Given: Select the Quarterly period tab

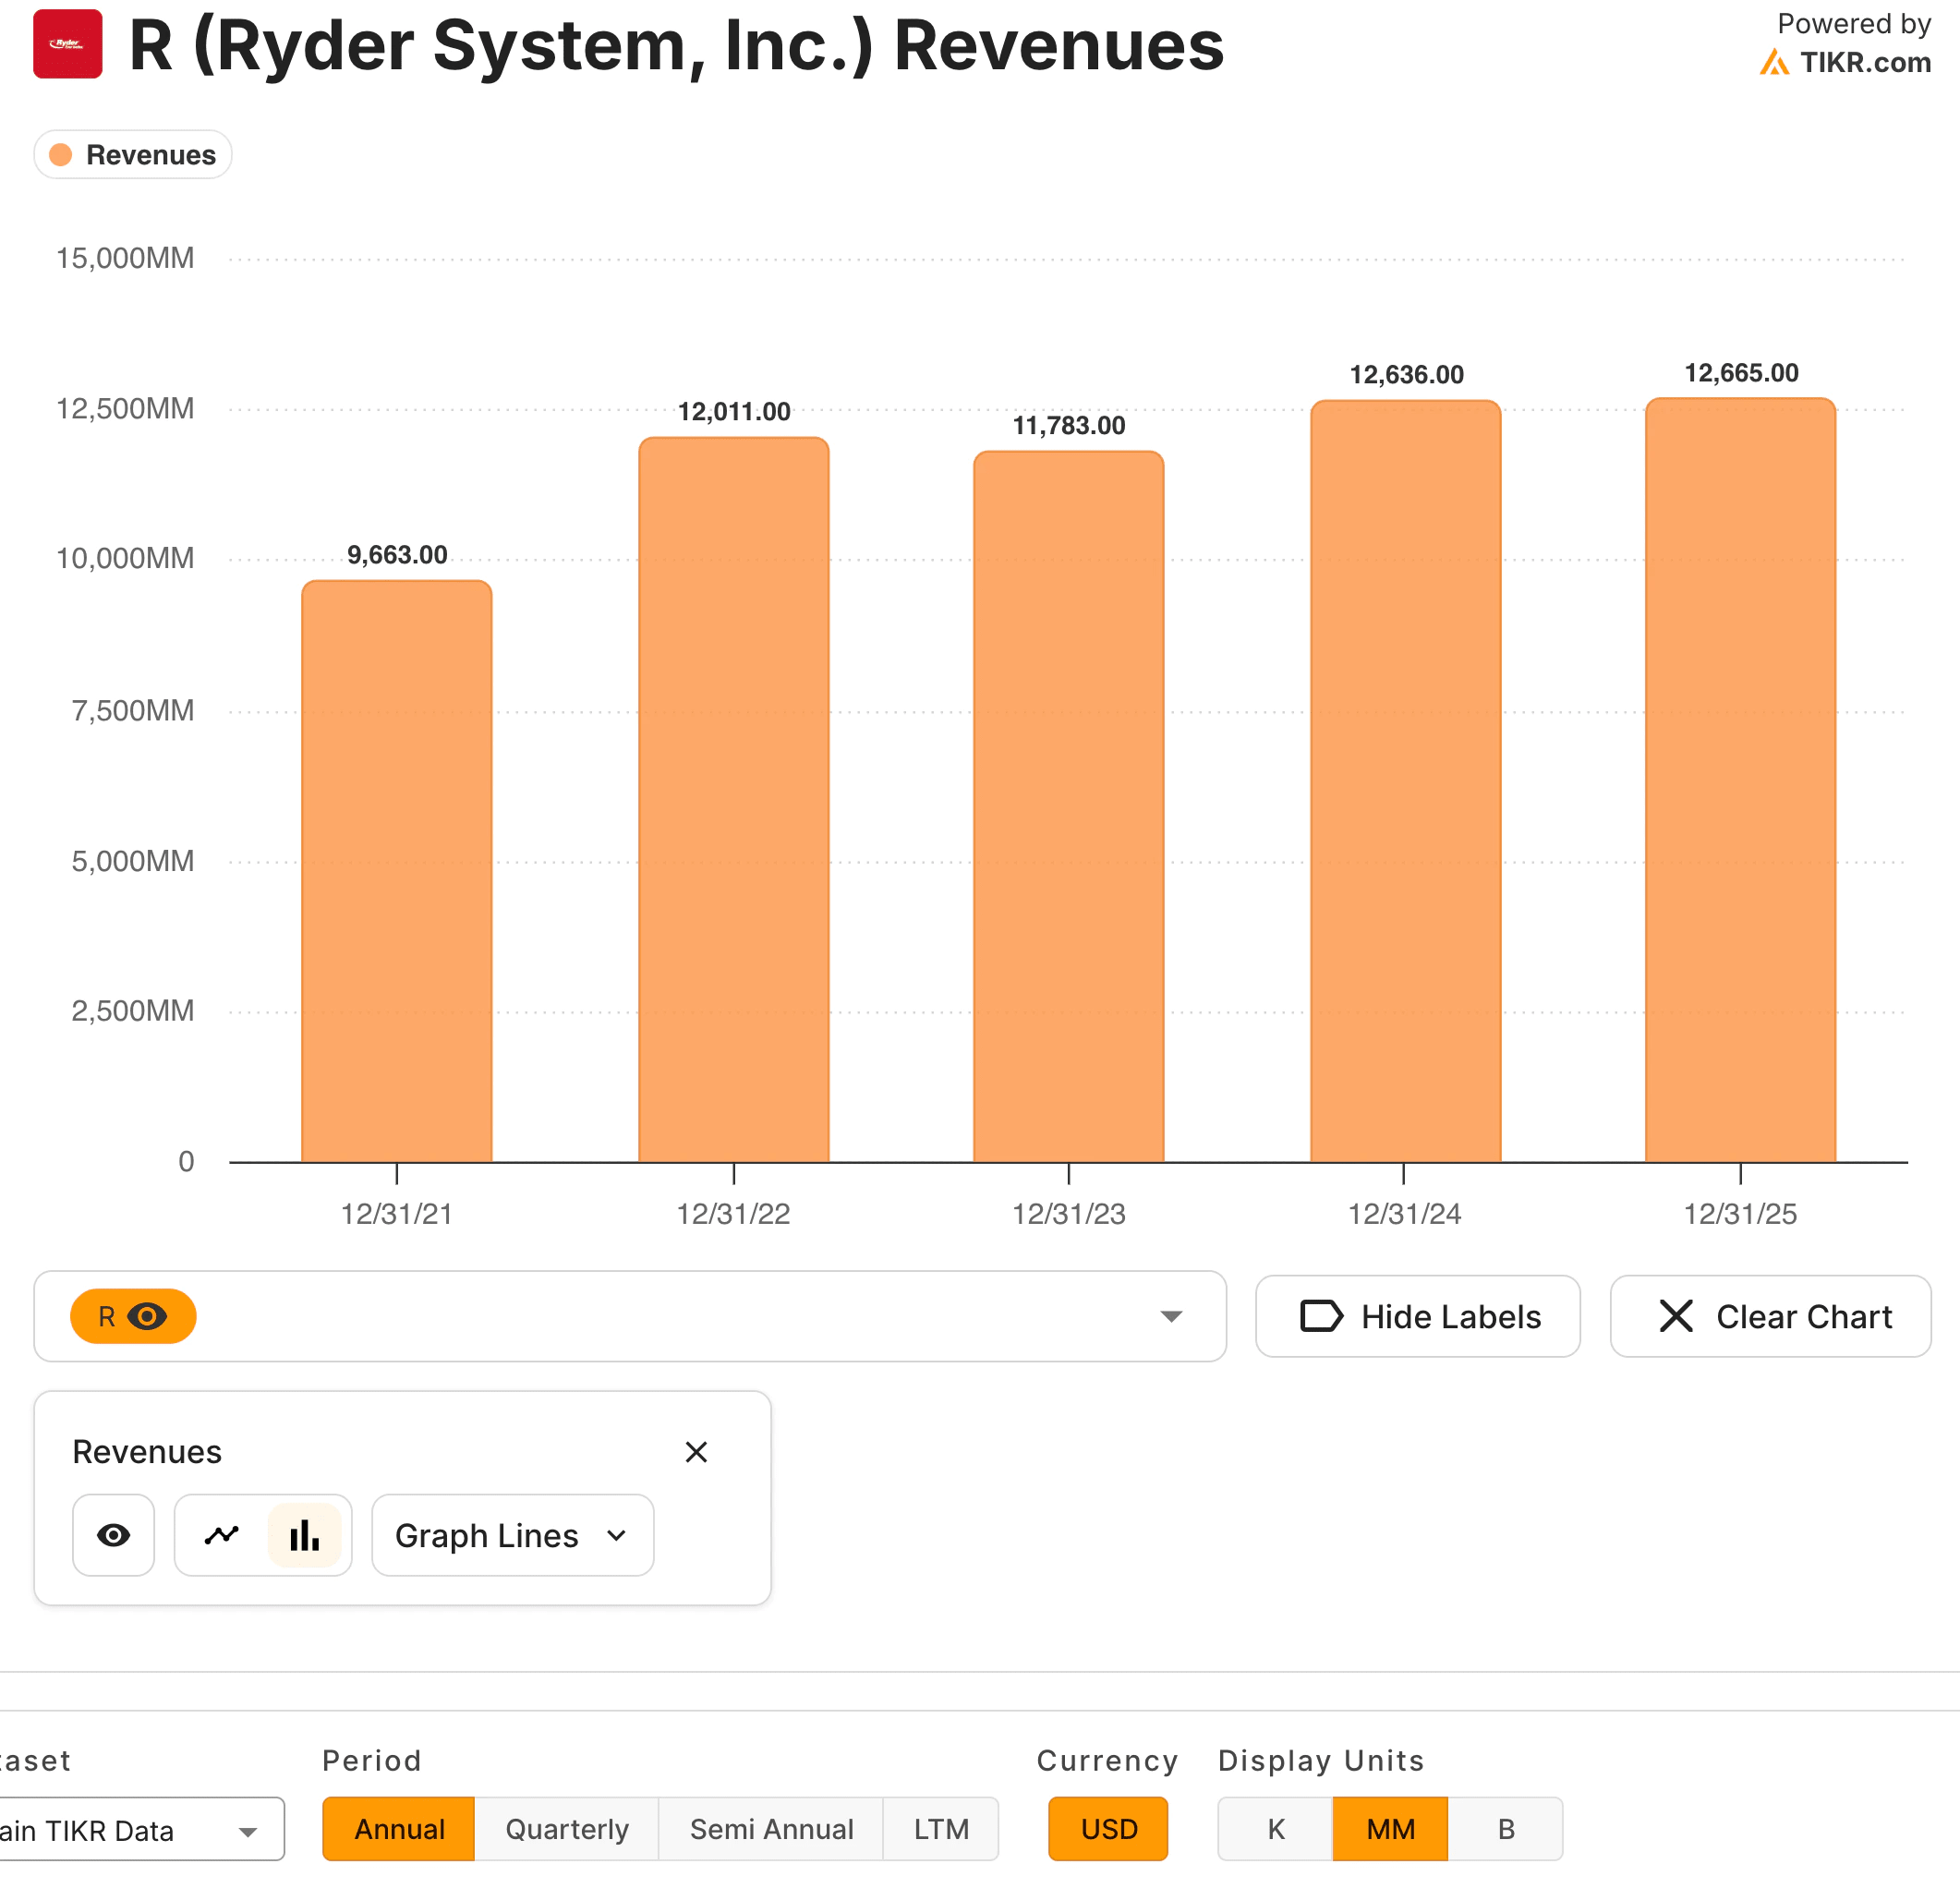Looking at the screenshot, I should click(567, 1829).
